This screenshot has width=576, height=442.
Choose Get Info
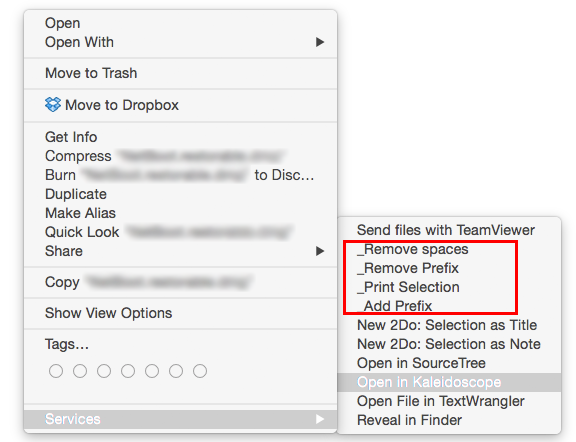click(71, 137)
